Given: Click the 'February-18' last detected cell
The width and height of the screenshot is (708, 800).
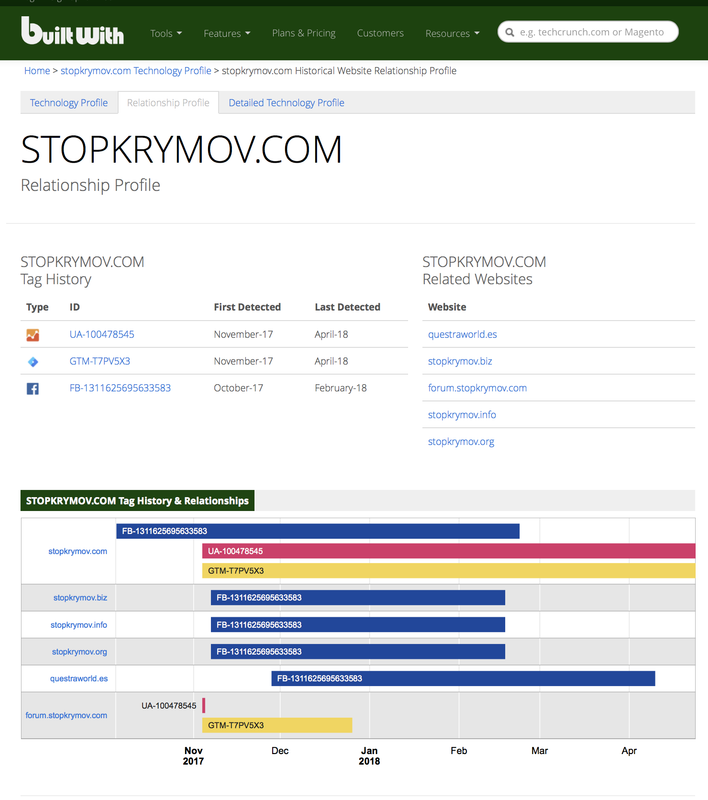Looking at the screenshot, I should pos(341,388).
